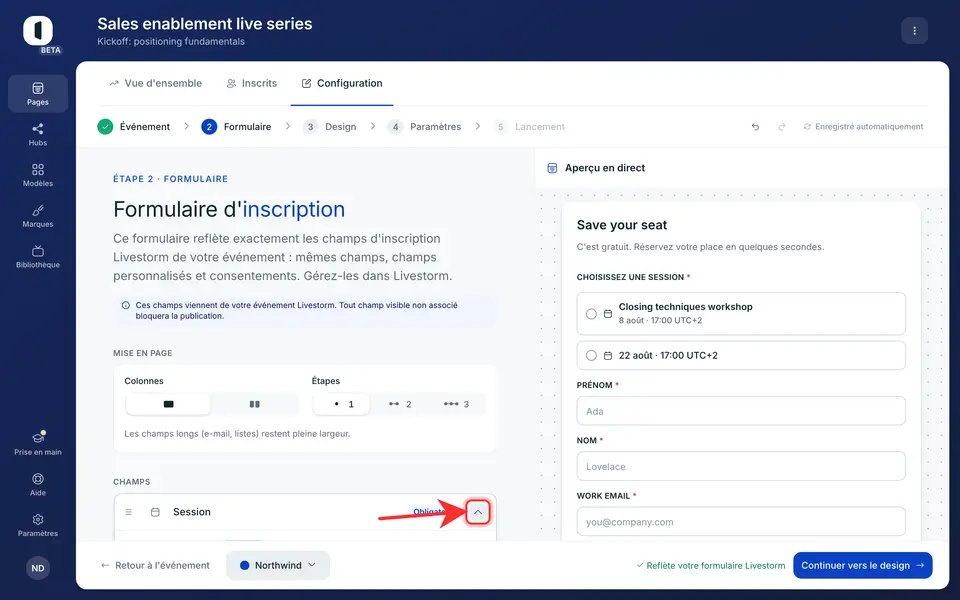This screenshot has height=600, width=960.
Task: Select single column layout
Action: pyautogui.click(x=168, y=404)
